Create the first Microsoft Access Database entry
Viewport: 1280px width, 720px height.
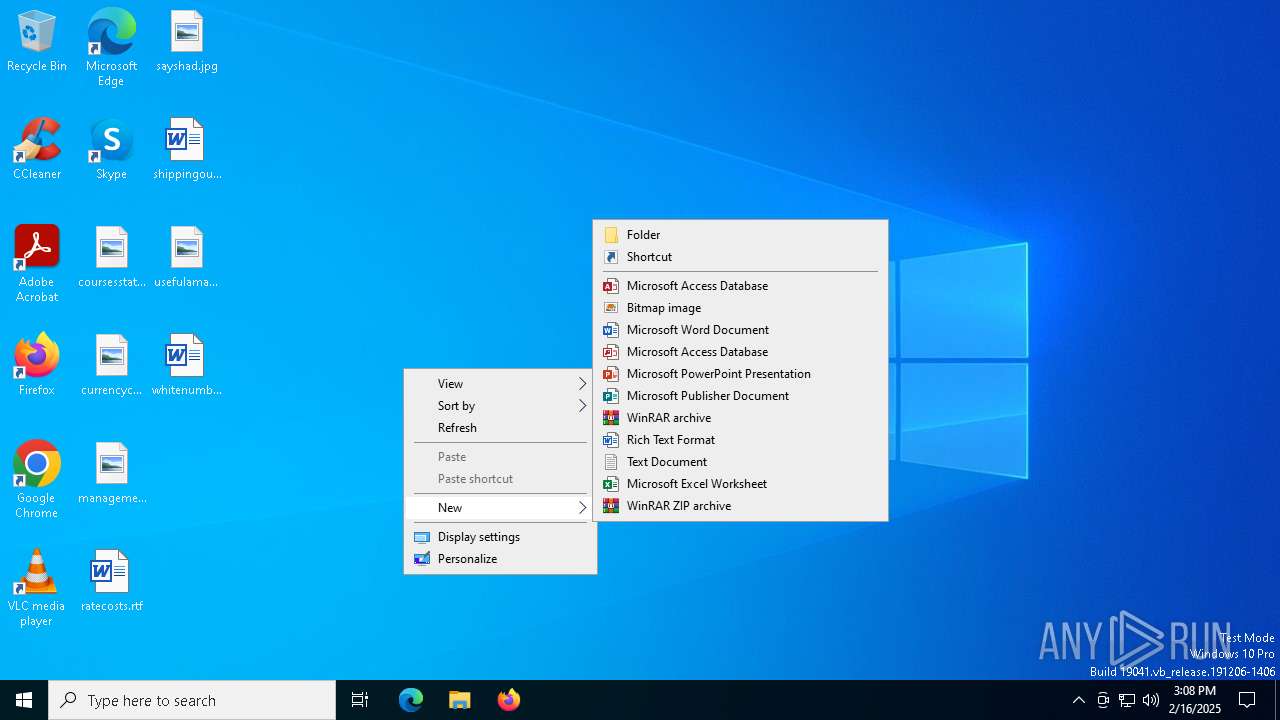coord(740,286)
